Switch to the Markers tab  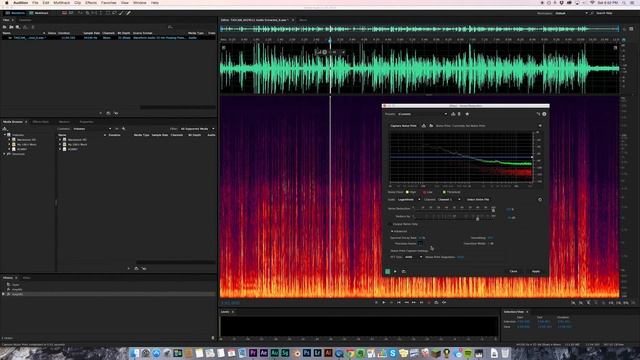(64, 122)
